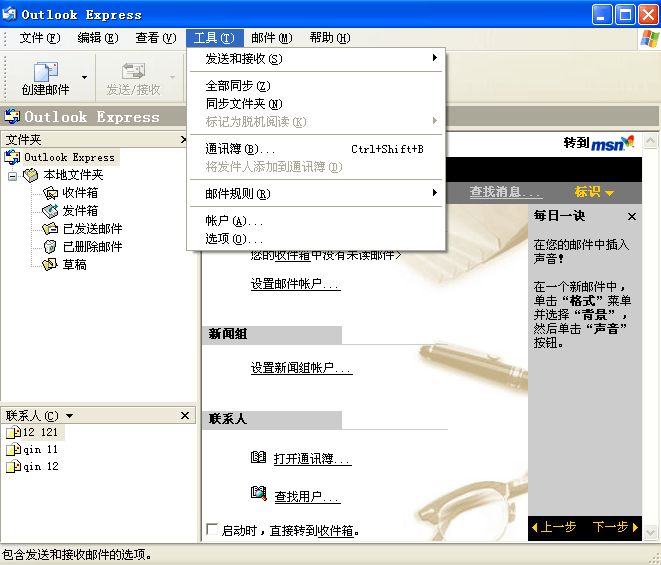Image resolution: width=661 pixels, height=565 pixels.
Task: Go to previous tip with 上一步
Action: (554, 527)
